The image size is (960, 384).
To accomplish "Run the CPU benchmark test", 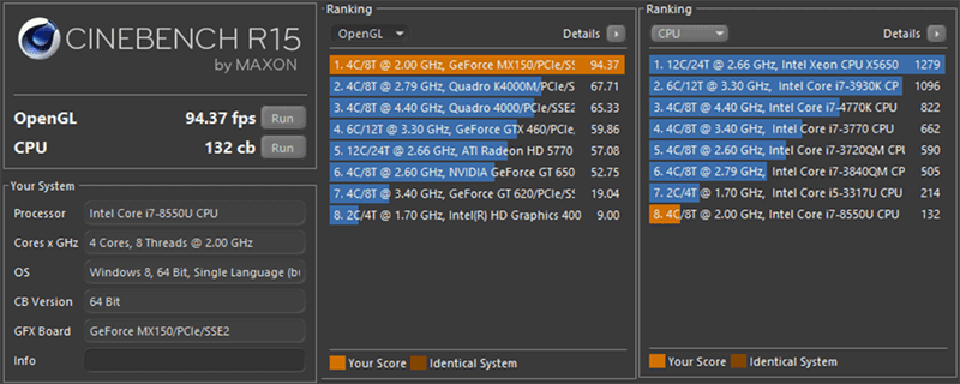I will click(x=283, y=148).
